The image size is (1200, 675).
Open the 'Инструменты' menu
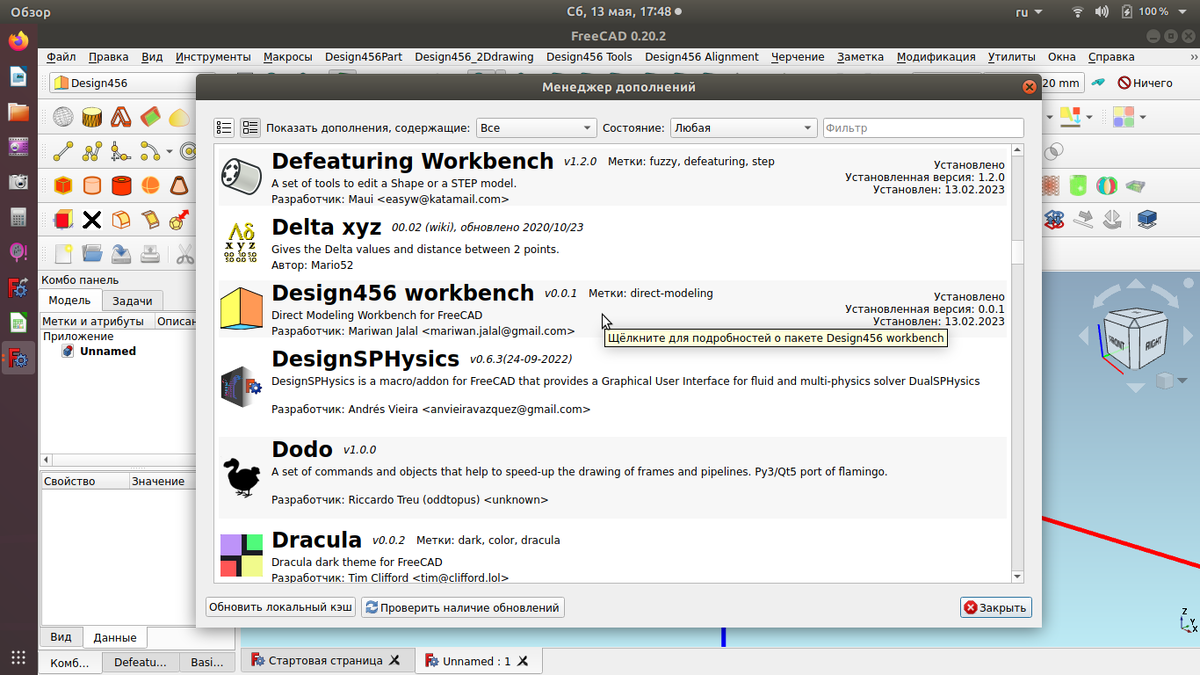click(213, 57)
